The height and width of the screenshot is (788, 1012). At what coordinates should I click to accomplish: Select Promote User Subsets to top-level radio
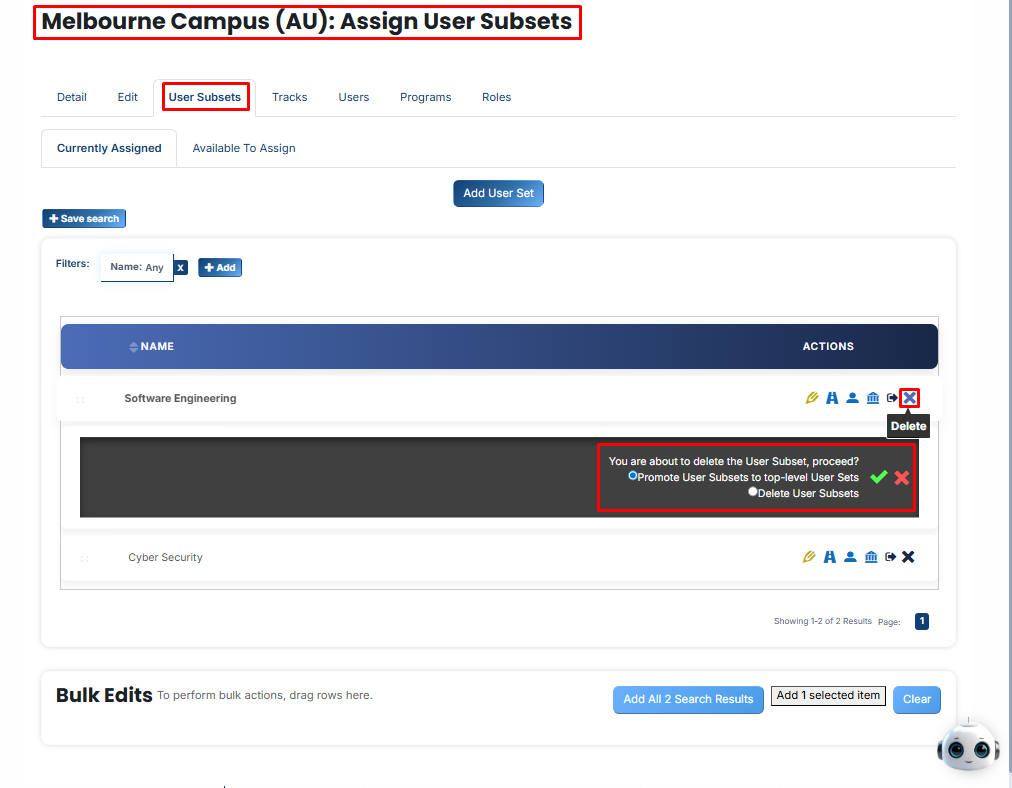tap(632, 476)
